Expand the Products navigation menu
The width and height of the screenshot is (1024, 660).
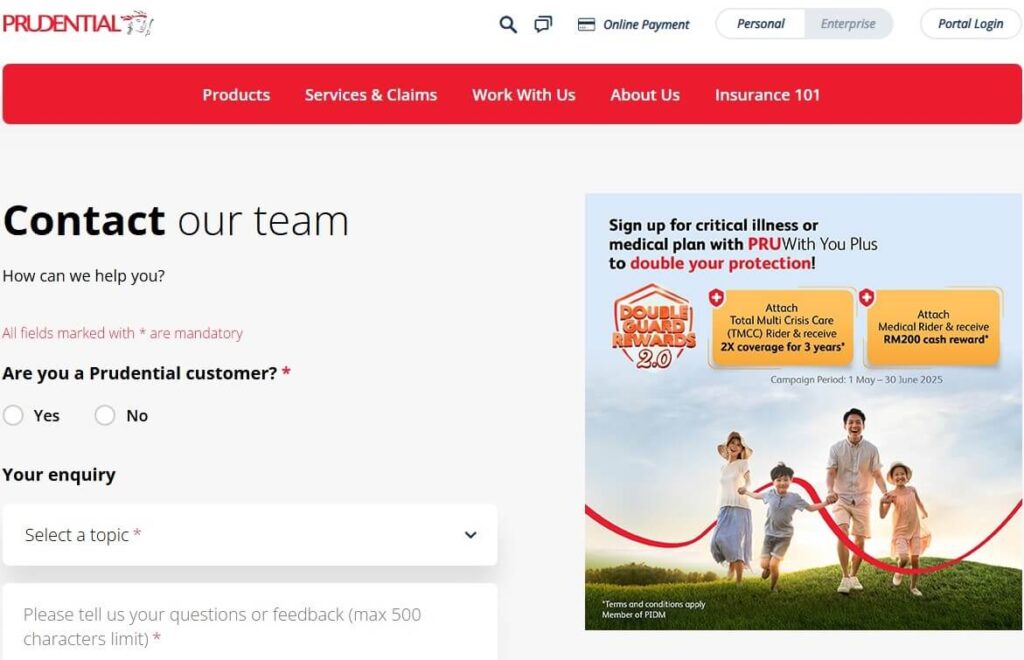pyautogui.click(x=236, y=94)
